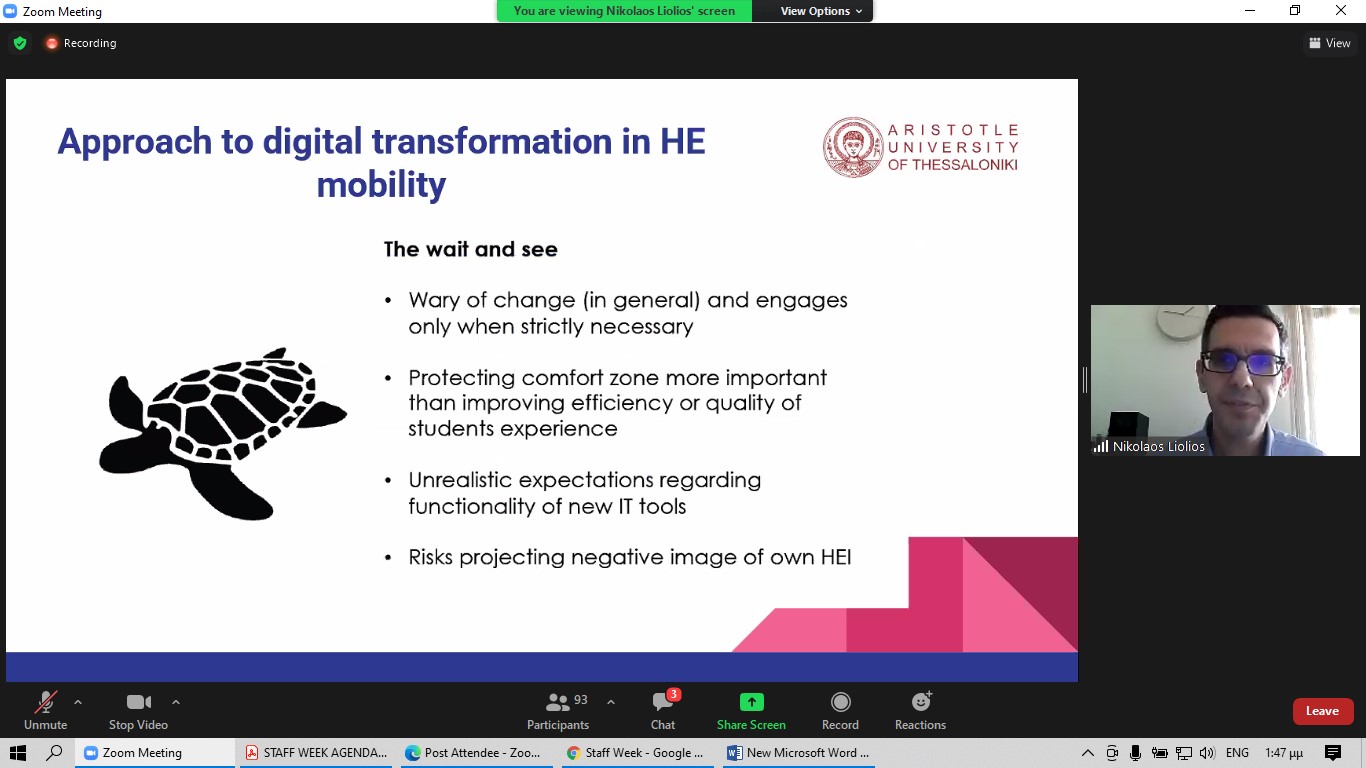
Task: Leave the meeting with red Leave button
Action: coord(1322,711)
